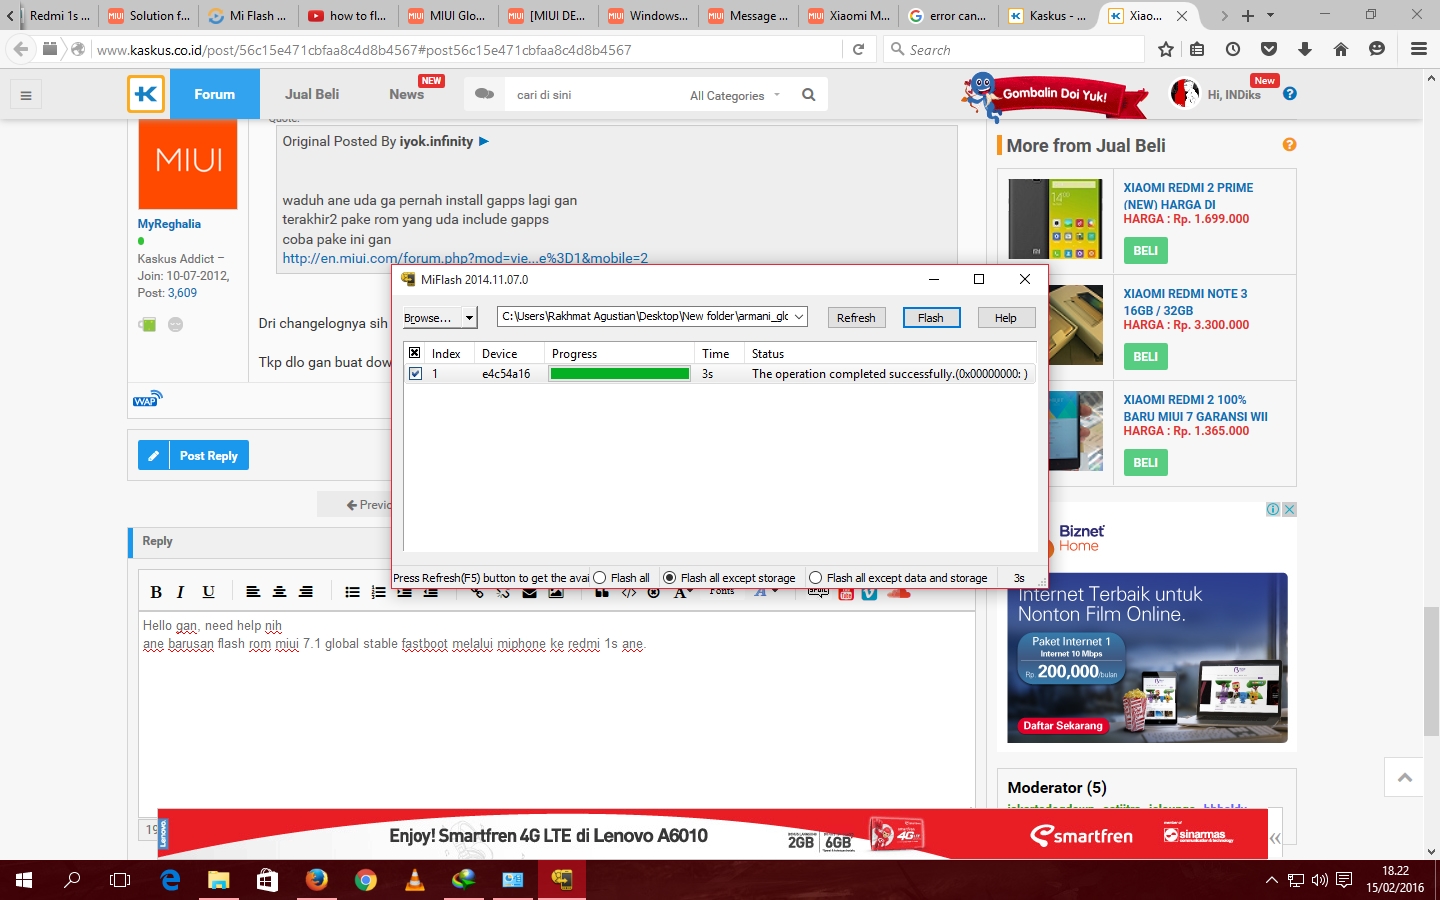Viewport: 1440px width, 900px height.
Task: Select the Flash all radio option
Action: pos(600,578)
